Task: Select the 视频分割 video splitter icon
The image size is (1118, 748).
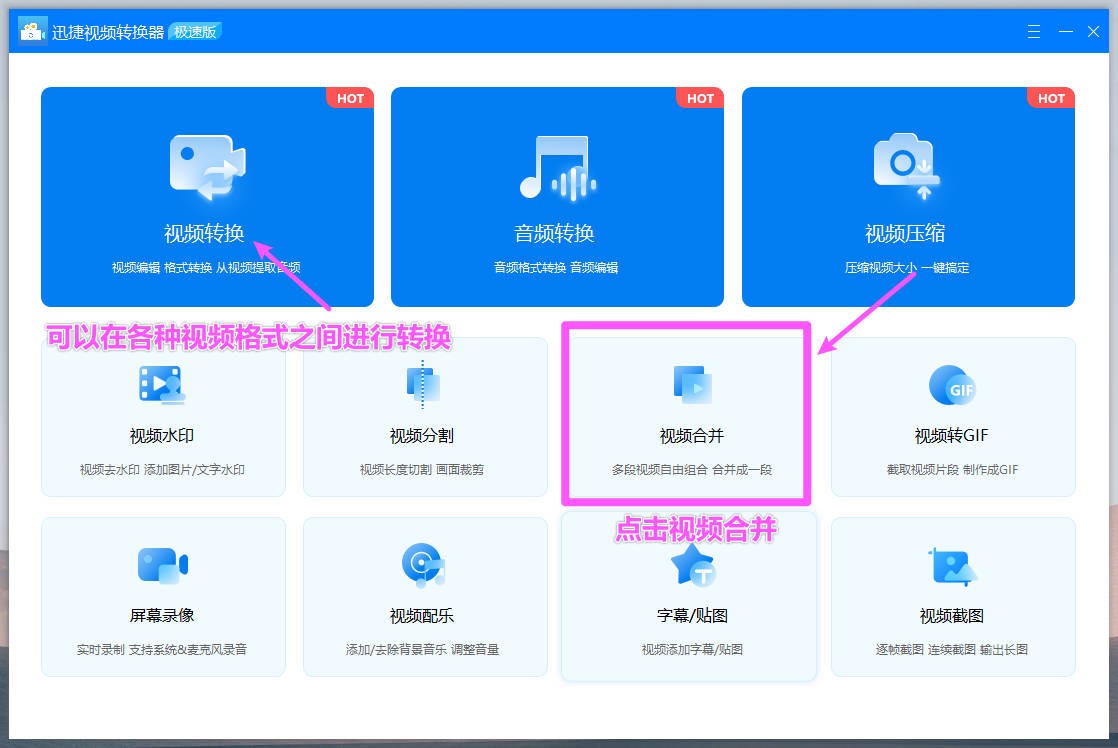Action: 424,383
